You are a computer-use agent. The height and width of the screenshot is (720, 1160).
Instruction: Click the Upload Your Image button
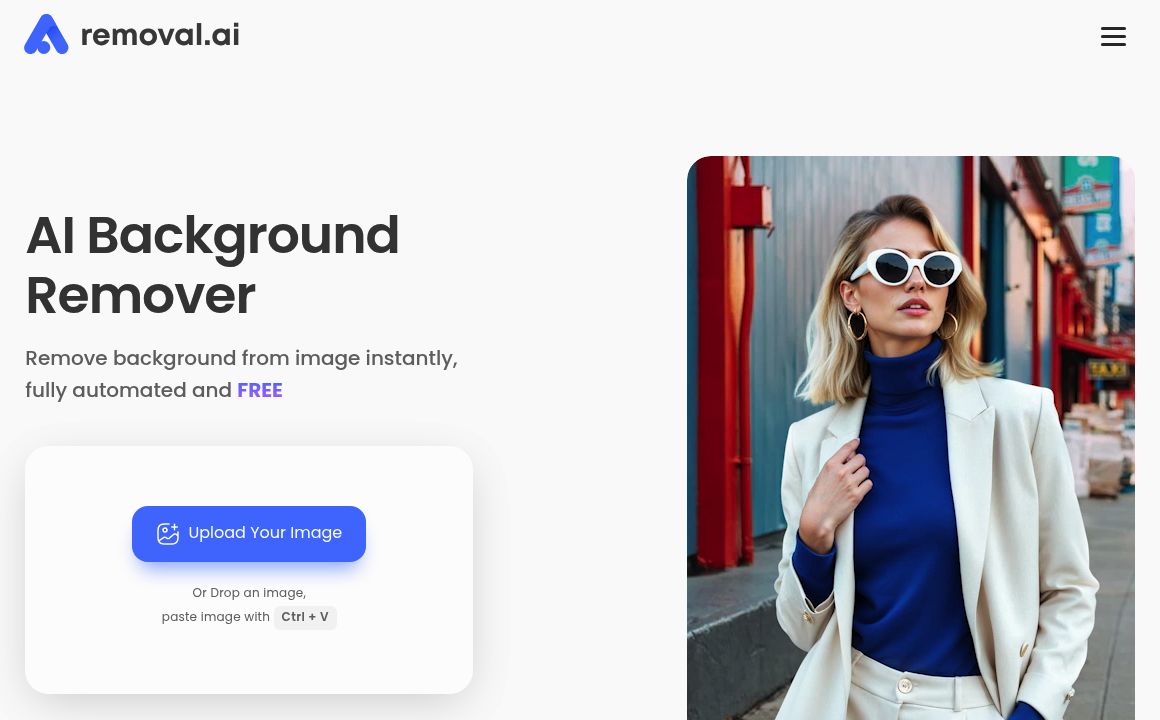(249, 534)
